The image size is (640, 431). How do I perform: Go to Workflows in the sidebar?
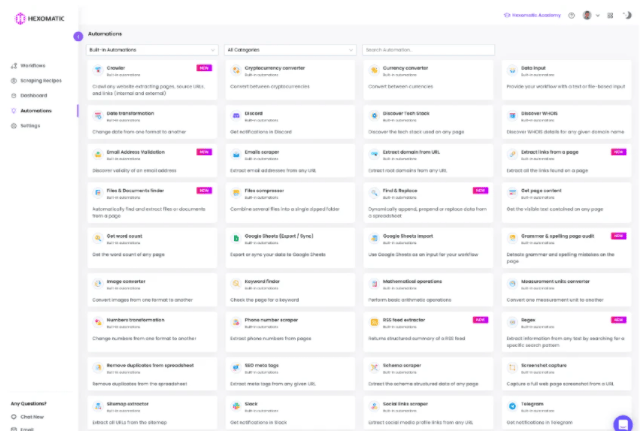tap(34, 65)
